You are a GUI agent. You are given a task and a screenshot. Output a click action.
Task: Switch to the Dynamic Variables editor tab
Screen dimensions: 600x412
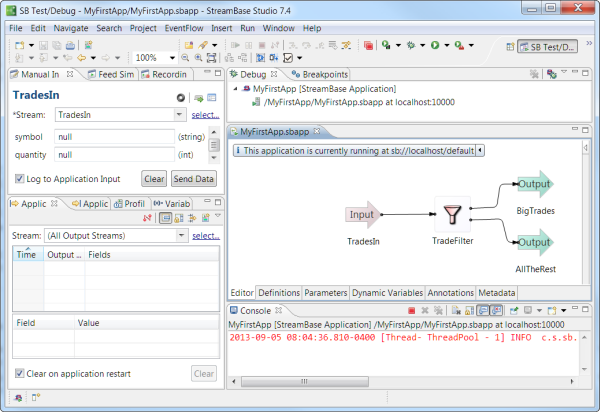coord(388,293)
